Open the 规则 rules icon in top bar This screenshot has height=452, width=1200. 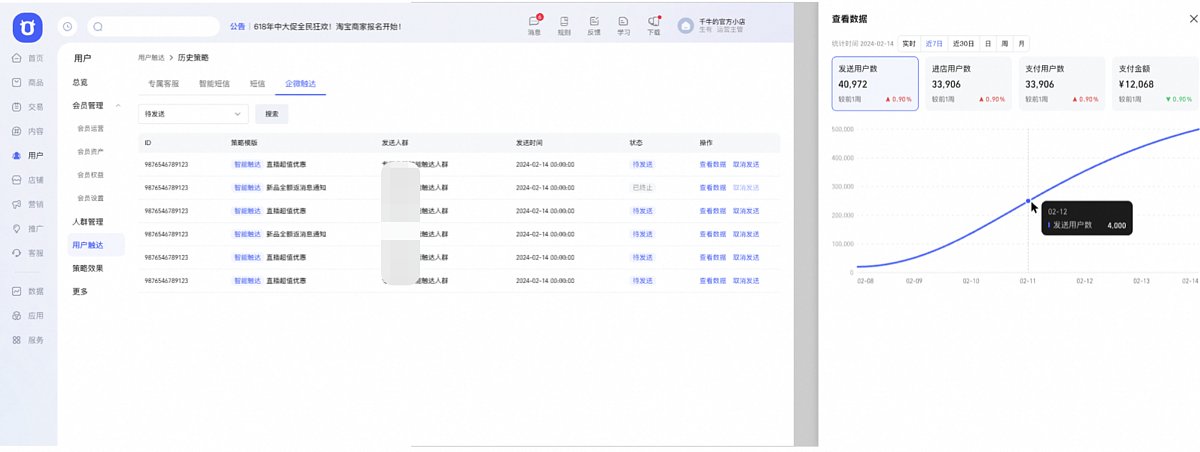pyautogui.click(x=564, y=25)
